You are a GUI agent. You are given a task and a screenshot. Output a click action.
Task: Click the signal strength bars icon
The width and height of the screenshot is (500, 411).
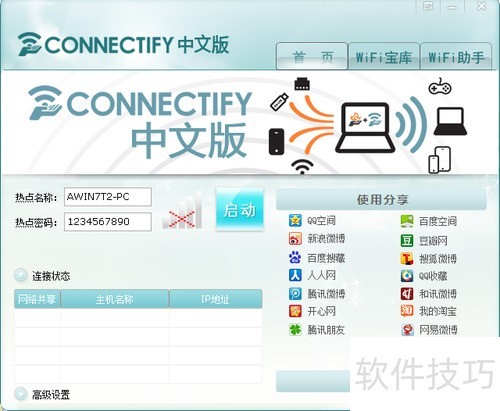point(183,211)
